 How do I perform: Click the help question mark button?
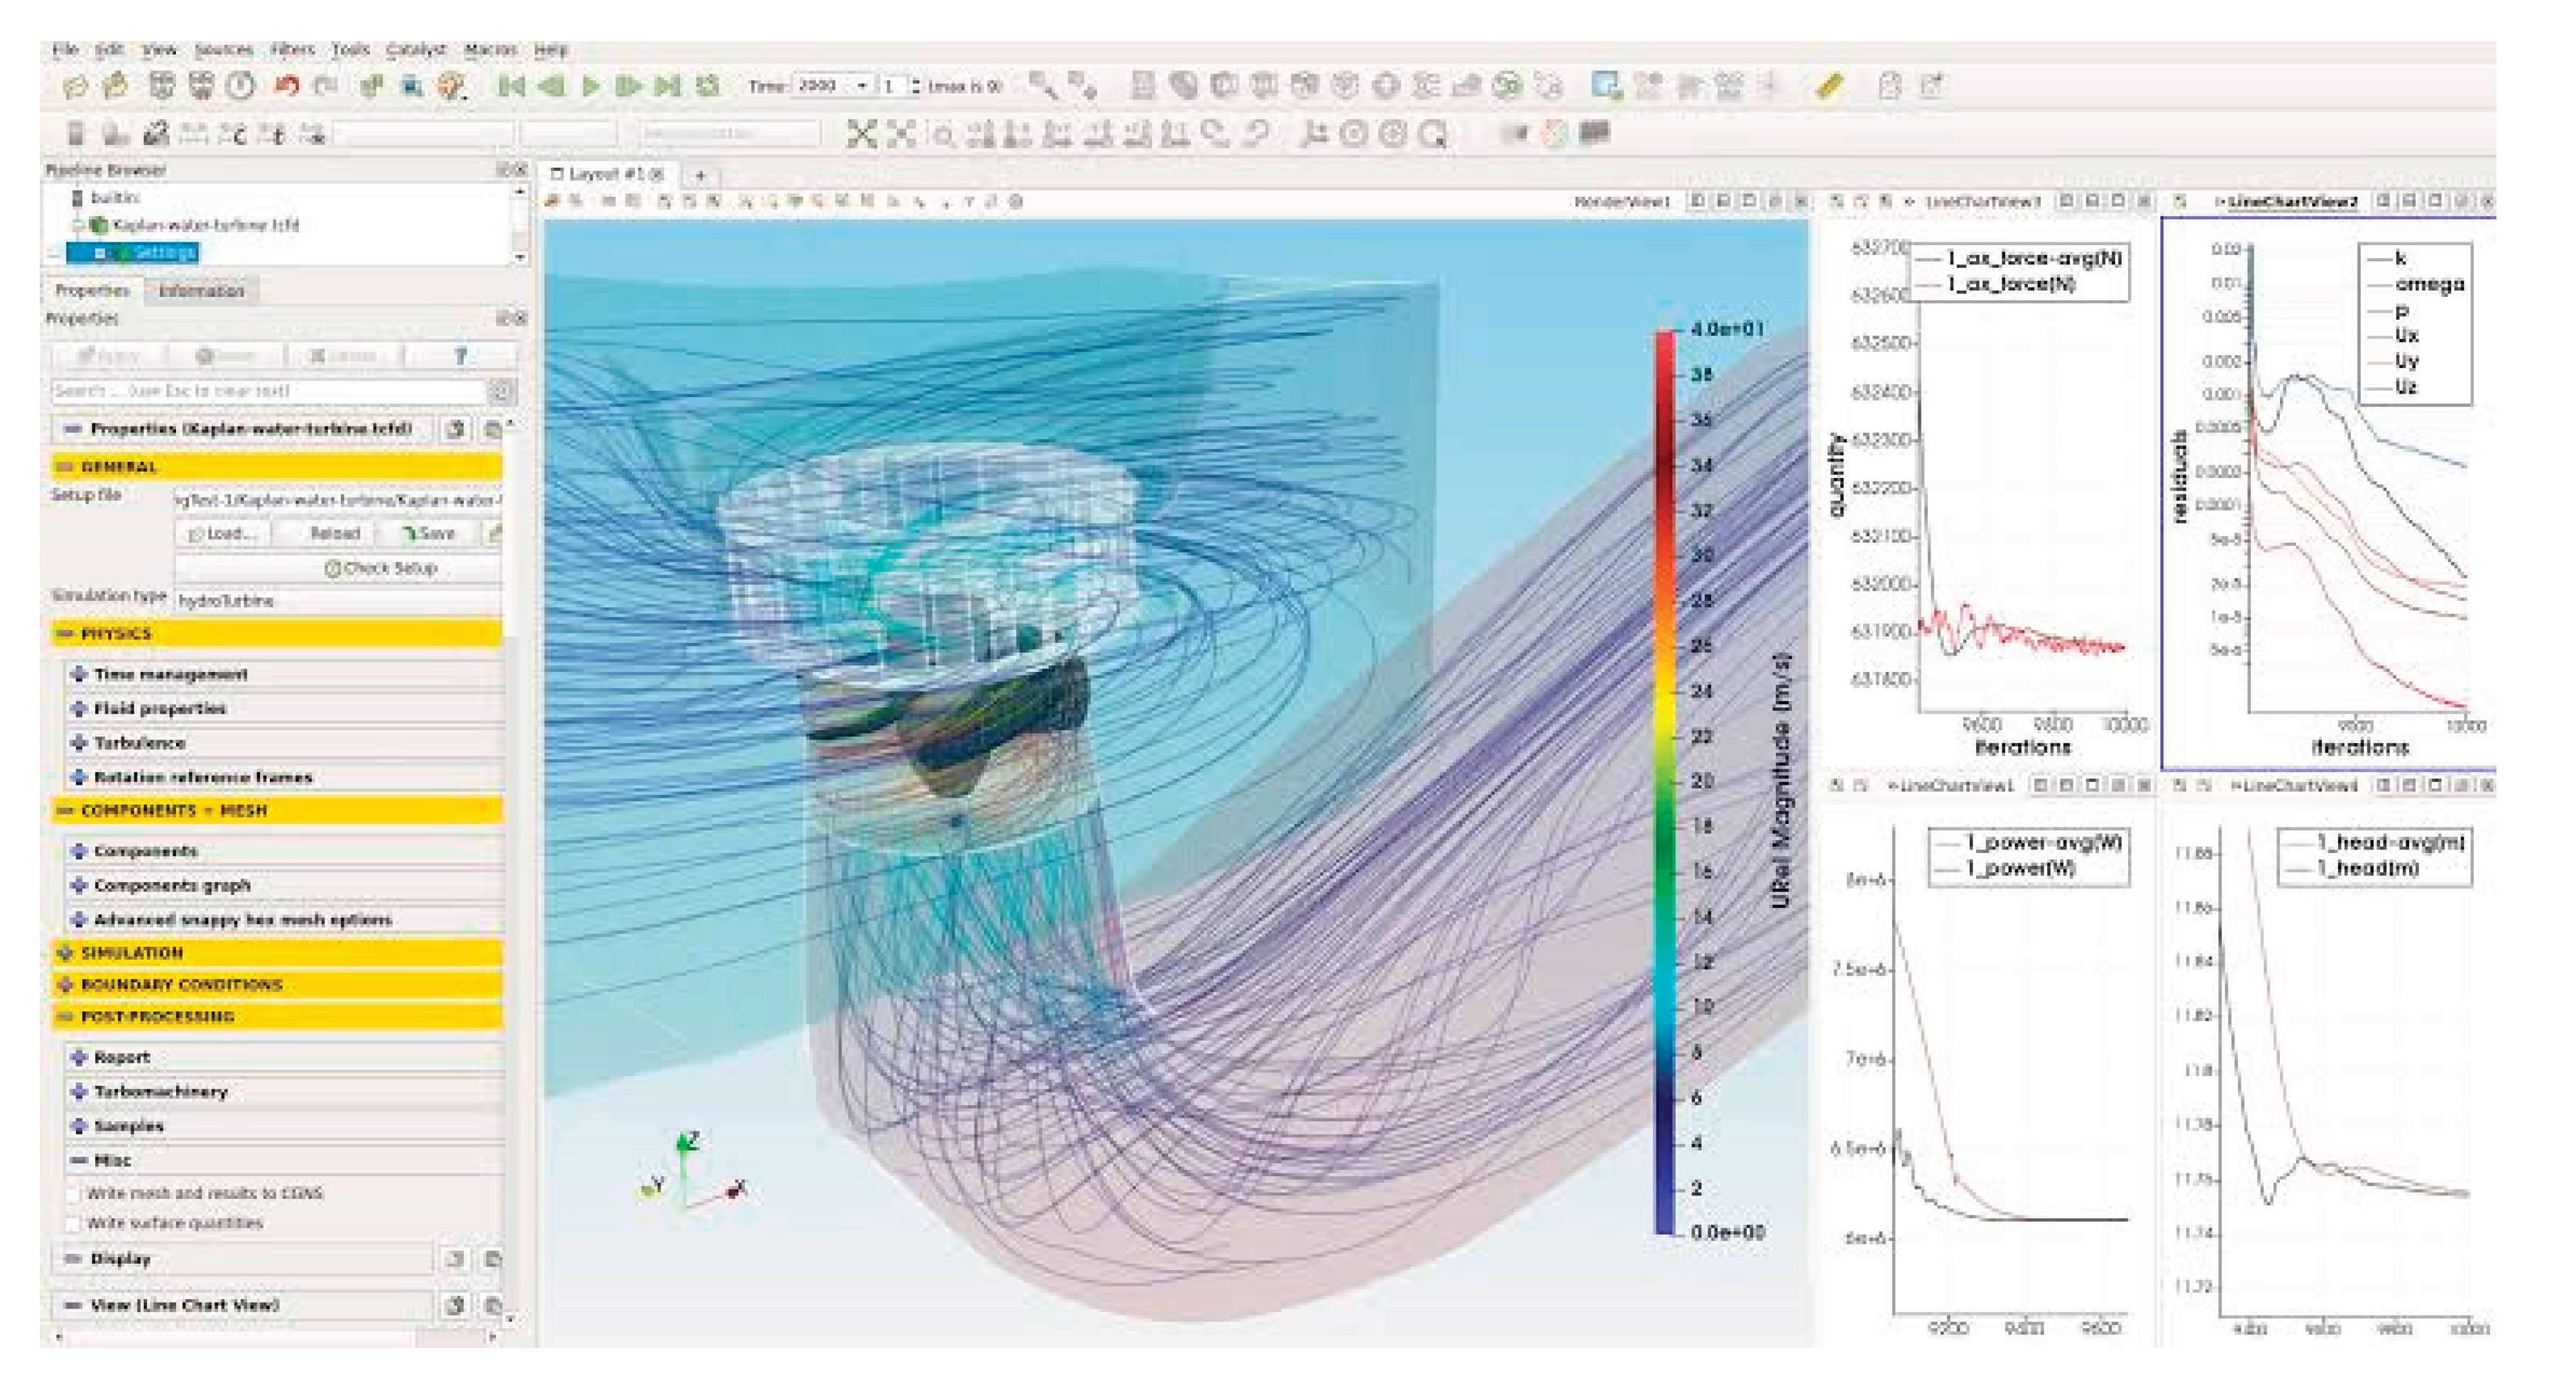point(460,356)
